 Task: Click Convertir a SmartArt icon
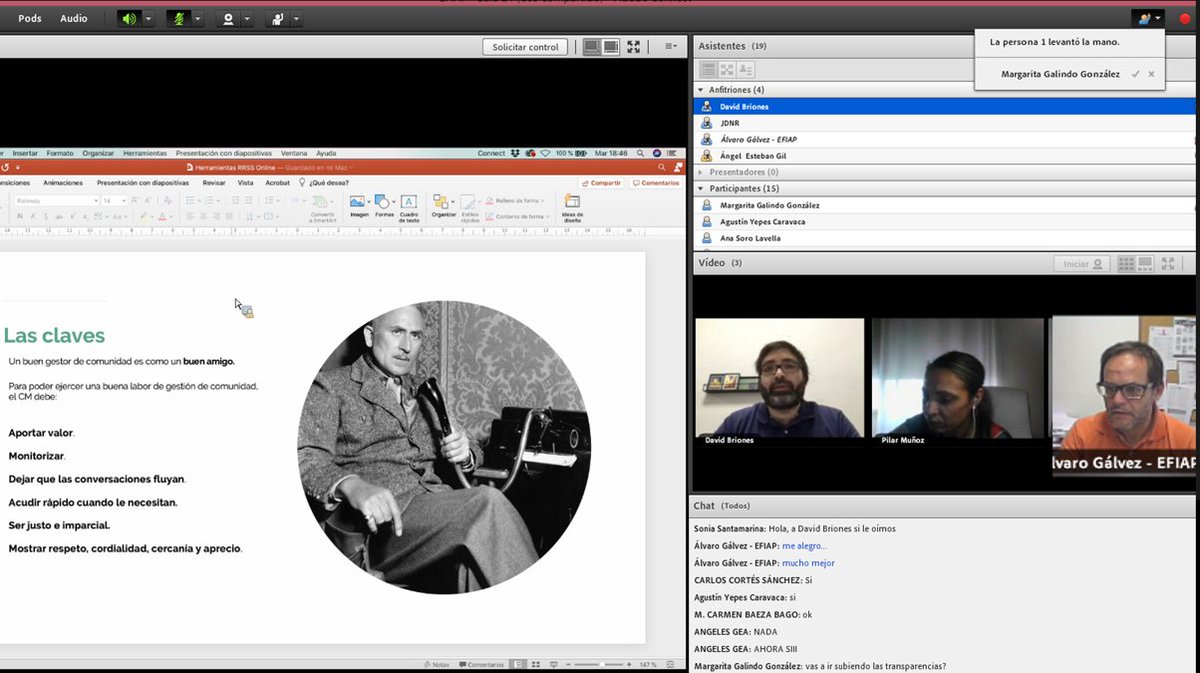pyautogui.click(x=322, y=208)
